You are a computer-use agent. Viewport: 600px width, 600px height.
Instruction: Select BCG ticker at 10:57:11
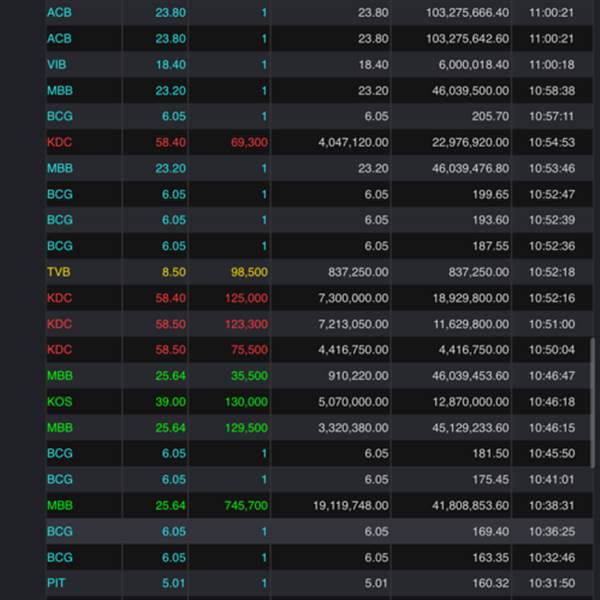[x=60, y=116]
